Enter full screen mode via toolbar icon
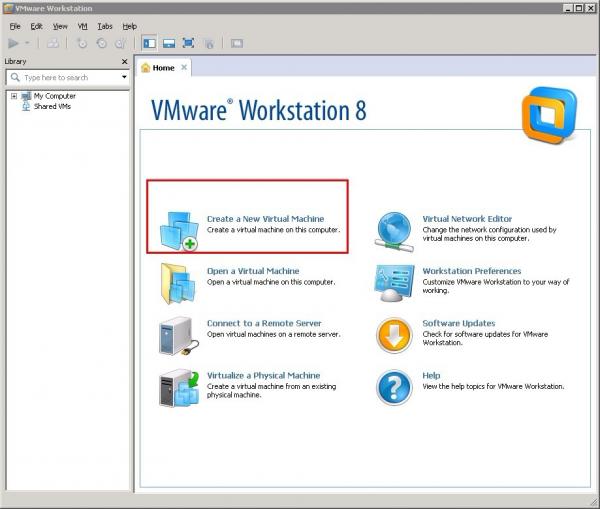 pos(188,43)
